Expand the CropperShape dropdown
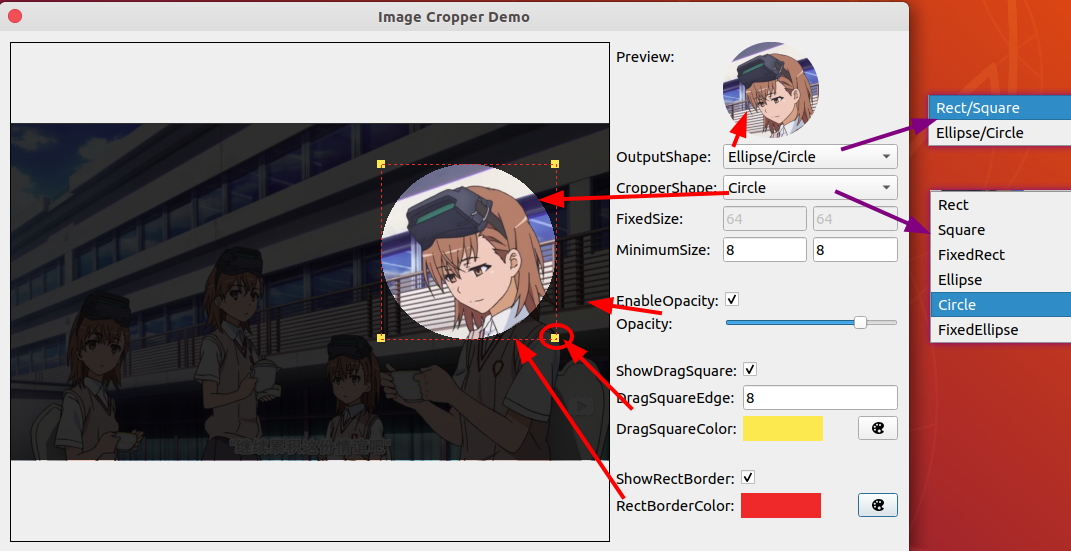Viewport: 1071px width, 551px height. (x=809, y=188)
